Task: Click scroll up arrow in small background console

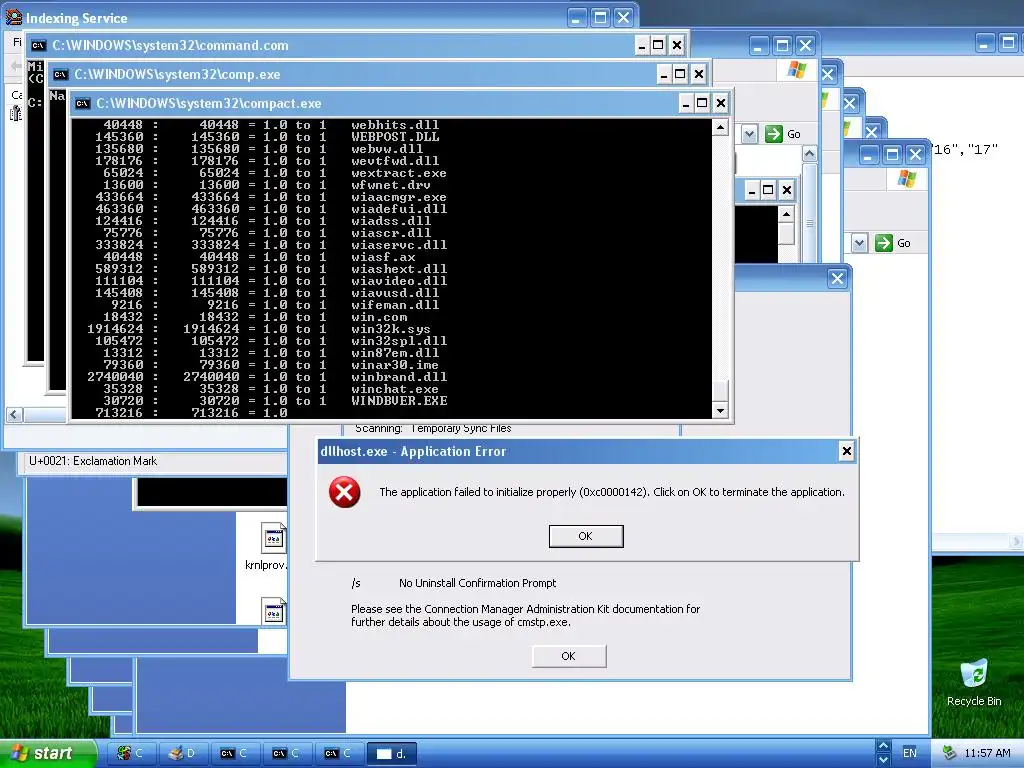Action: pos(786,214)
